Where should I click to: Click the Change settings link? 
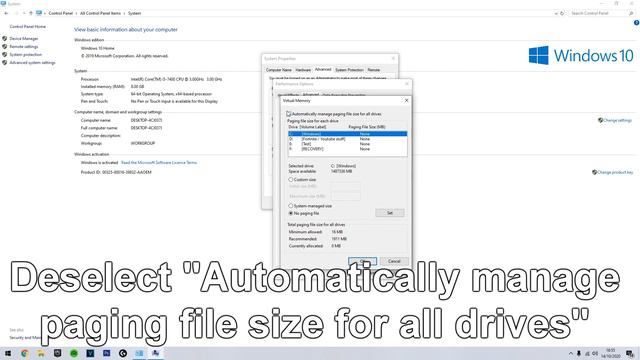pos(618,120)
